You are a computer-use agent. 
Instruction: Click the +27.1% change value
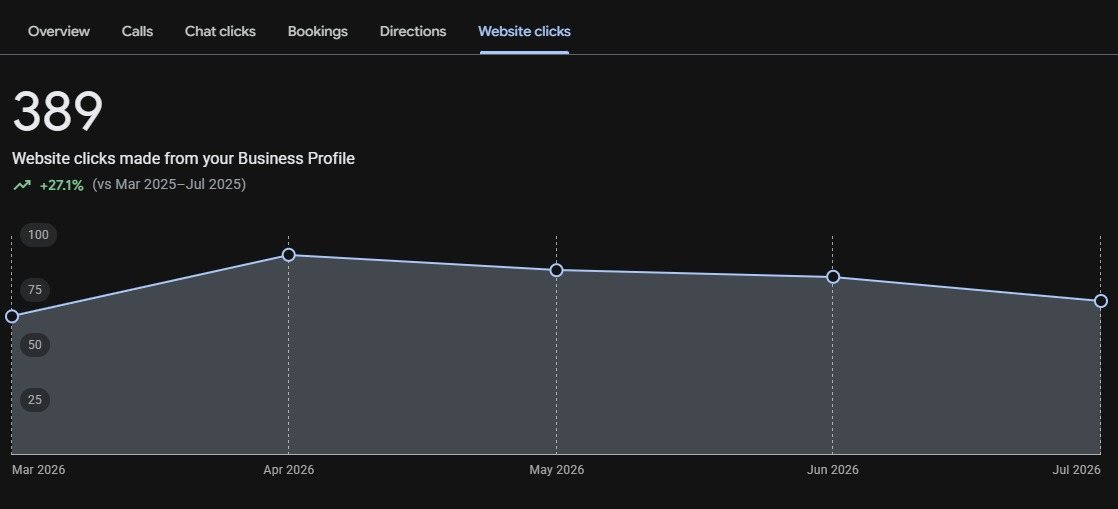[x=61, y=185]
